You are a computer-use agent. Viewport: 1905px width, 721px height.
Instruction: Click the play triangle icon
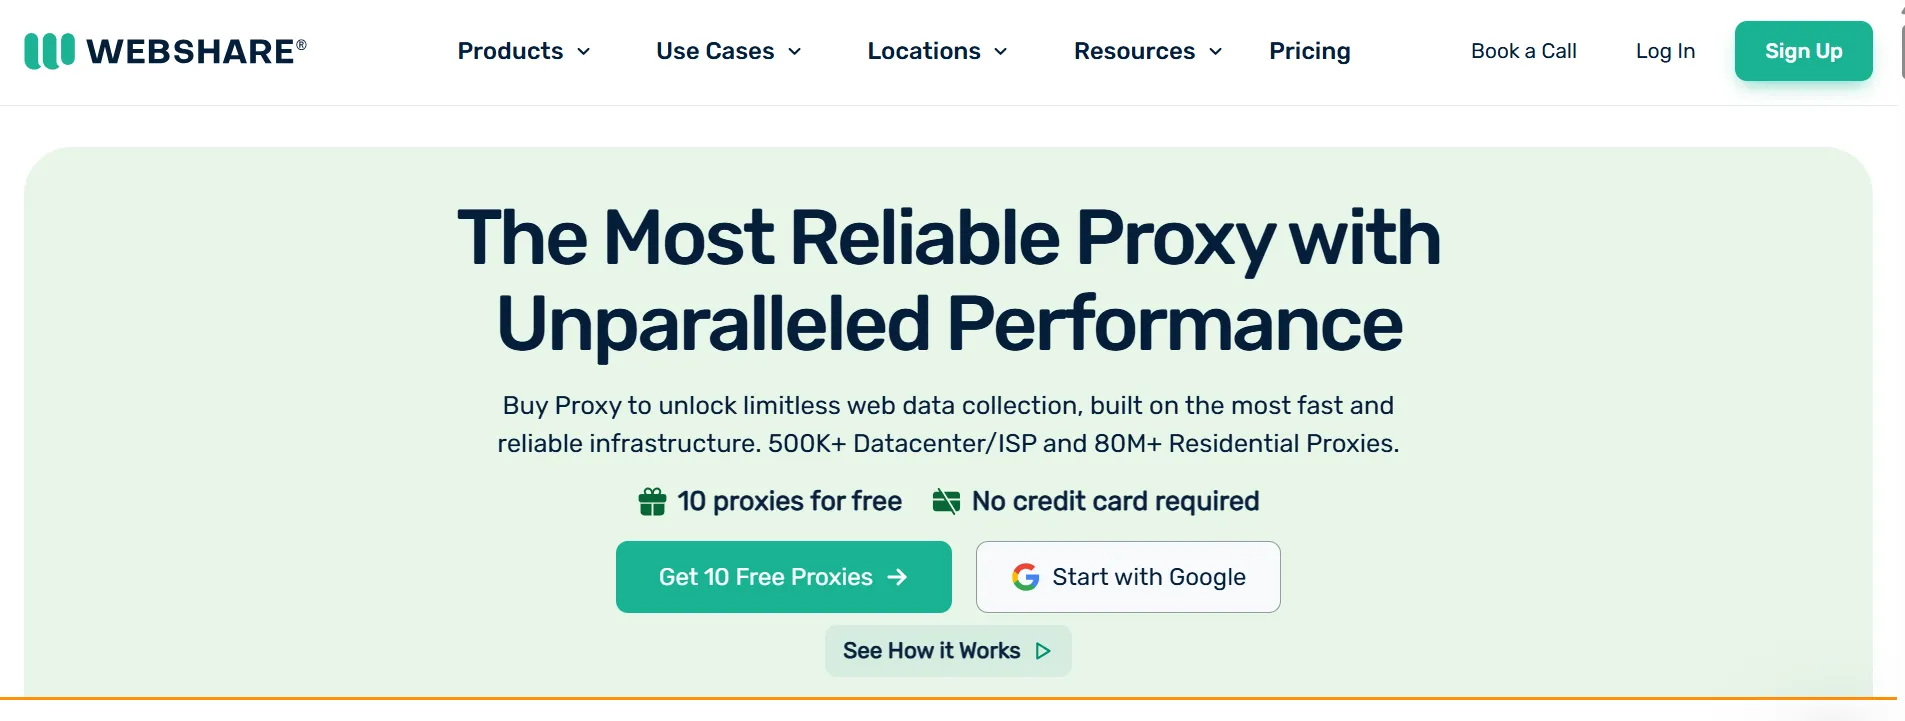[1043, 651]
